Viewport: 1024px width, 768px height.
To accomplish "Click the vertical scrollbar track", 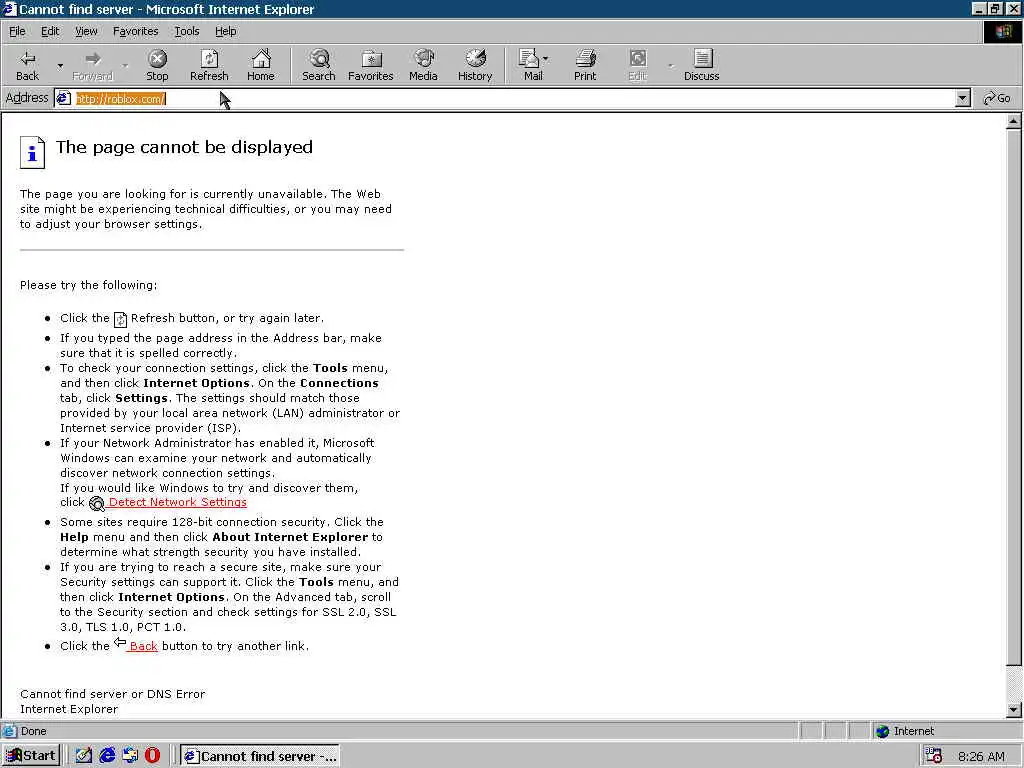I will pyautogui.click(x=1014, y=684).
